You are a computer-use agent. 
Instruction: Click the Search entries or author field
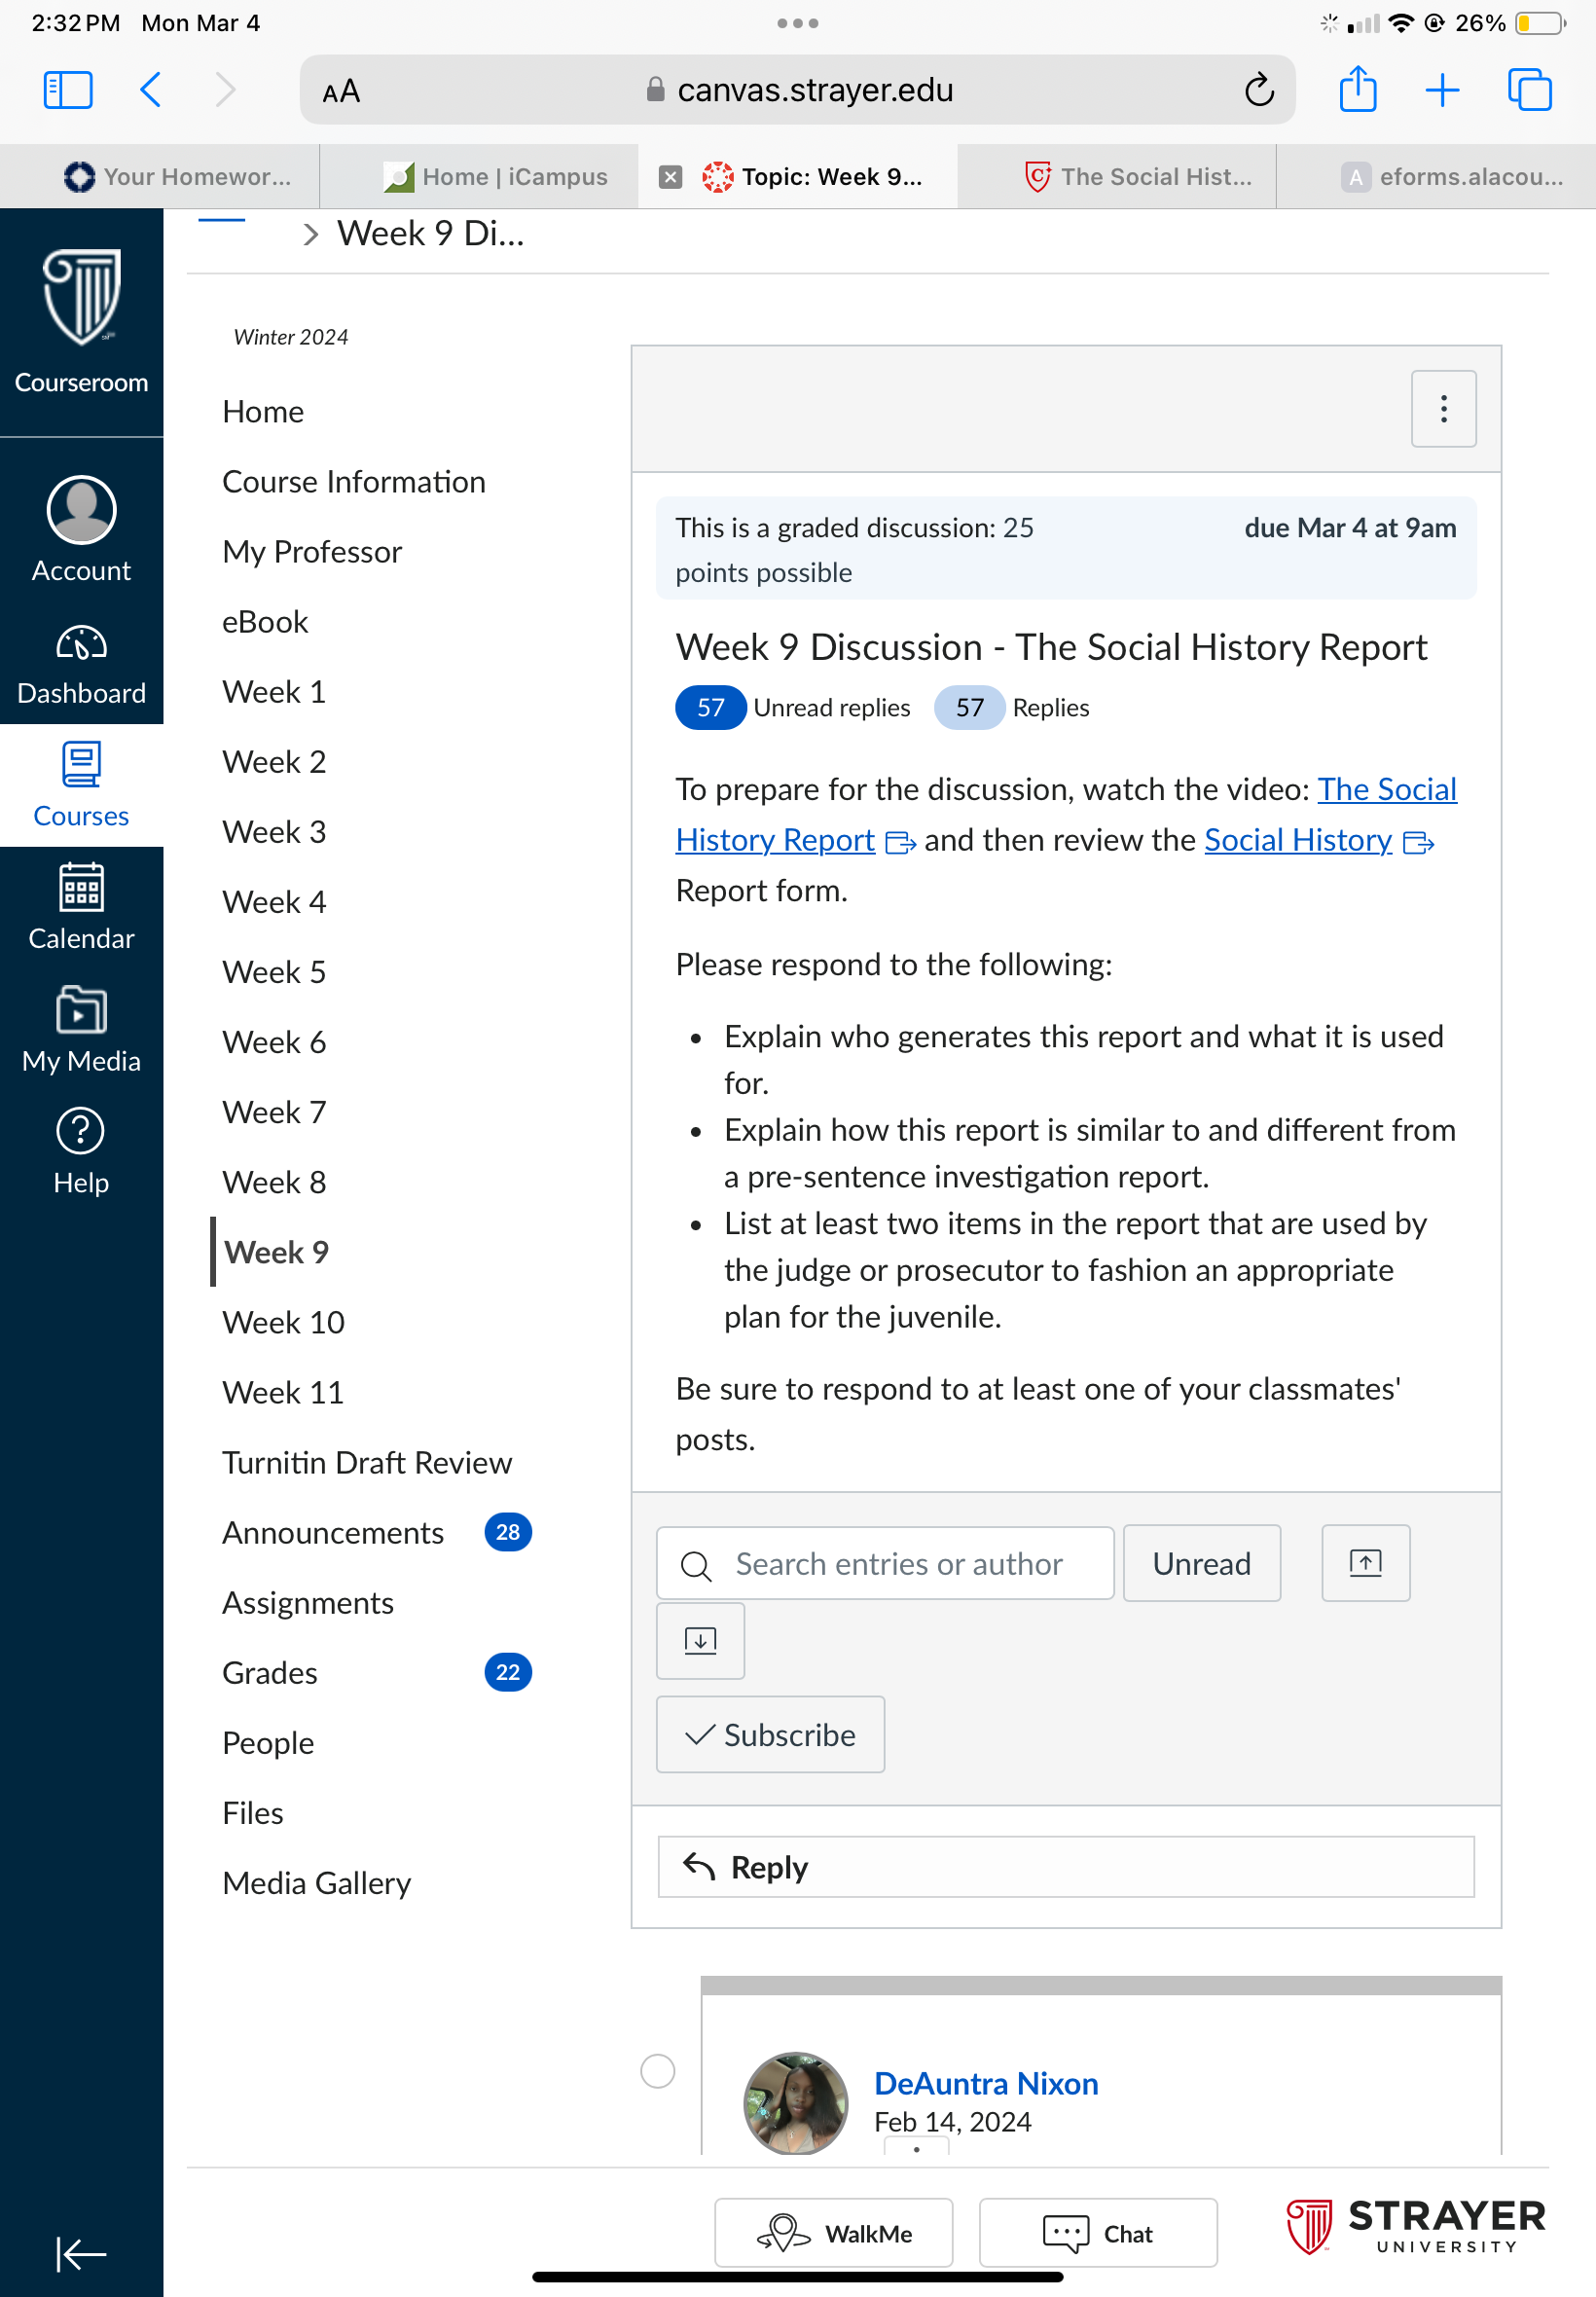(x=885, y=1563)
